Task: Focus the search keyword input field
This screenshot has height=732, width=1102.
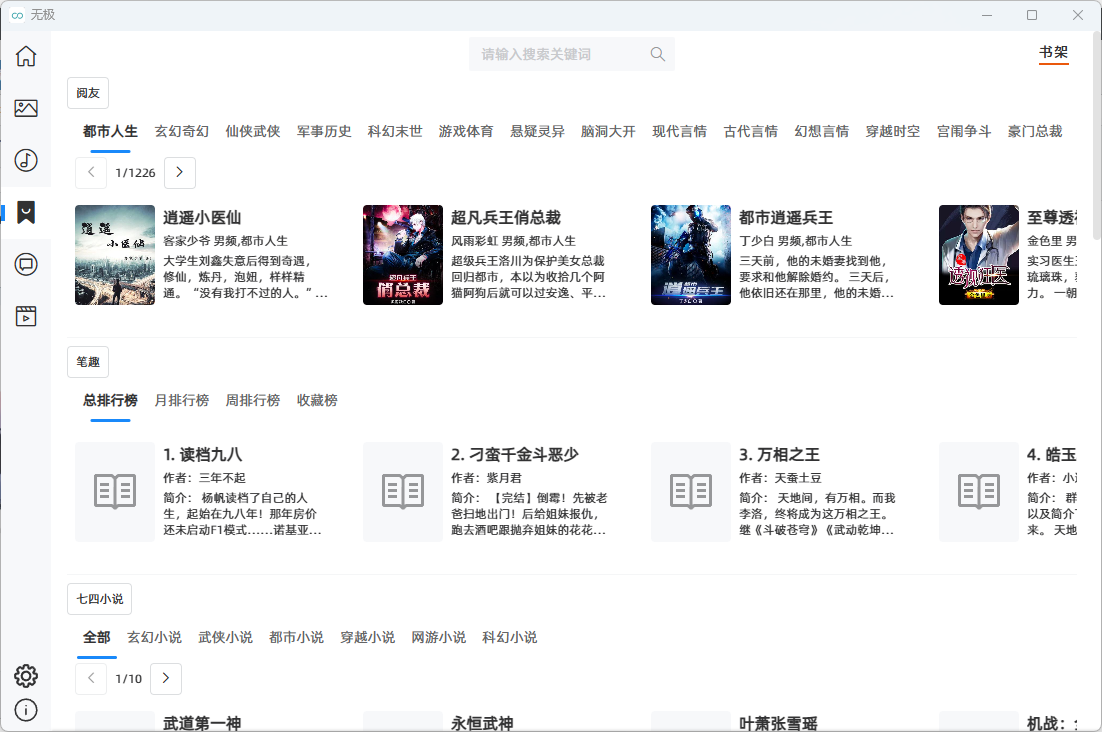Action: tap(560, 54)
